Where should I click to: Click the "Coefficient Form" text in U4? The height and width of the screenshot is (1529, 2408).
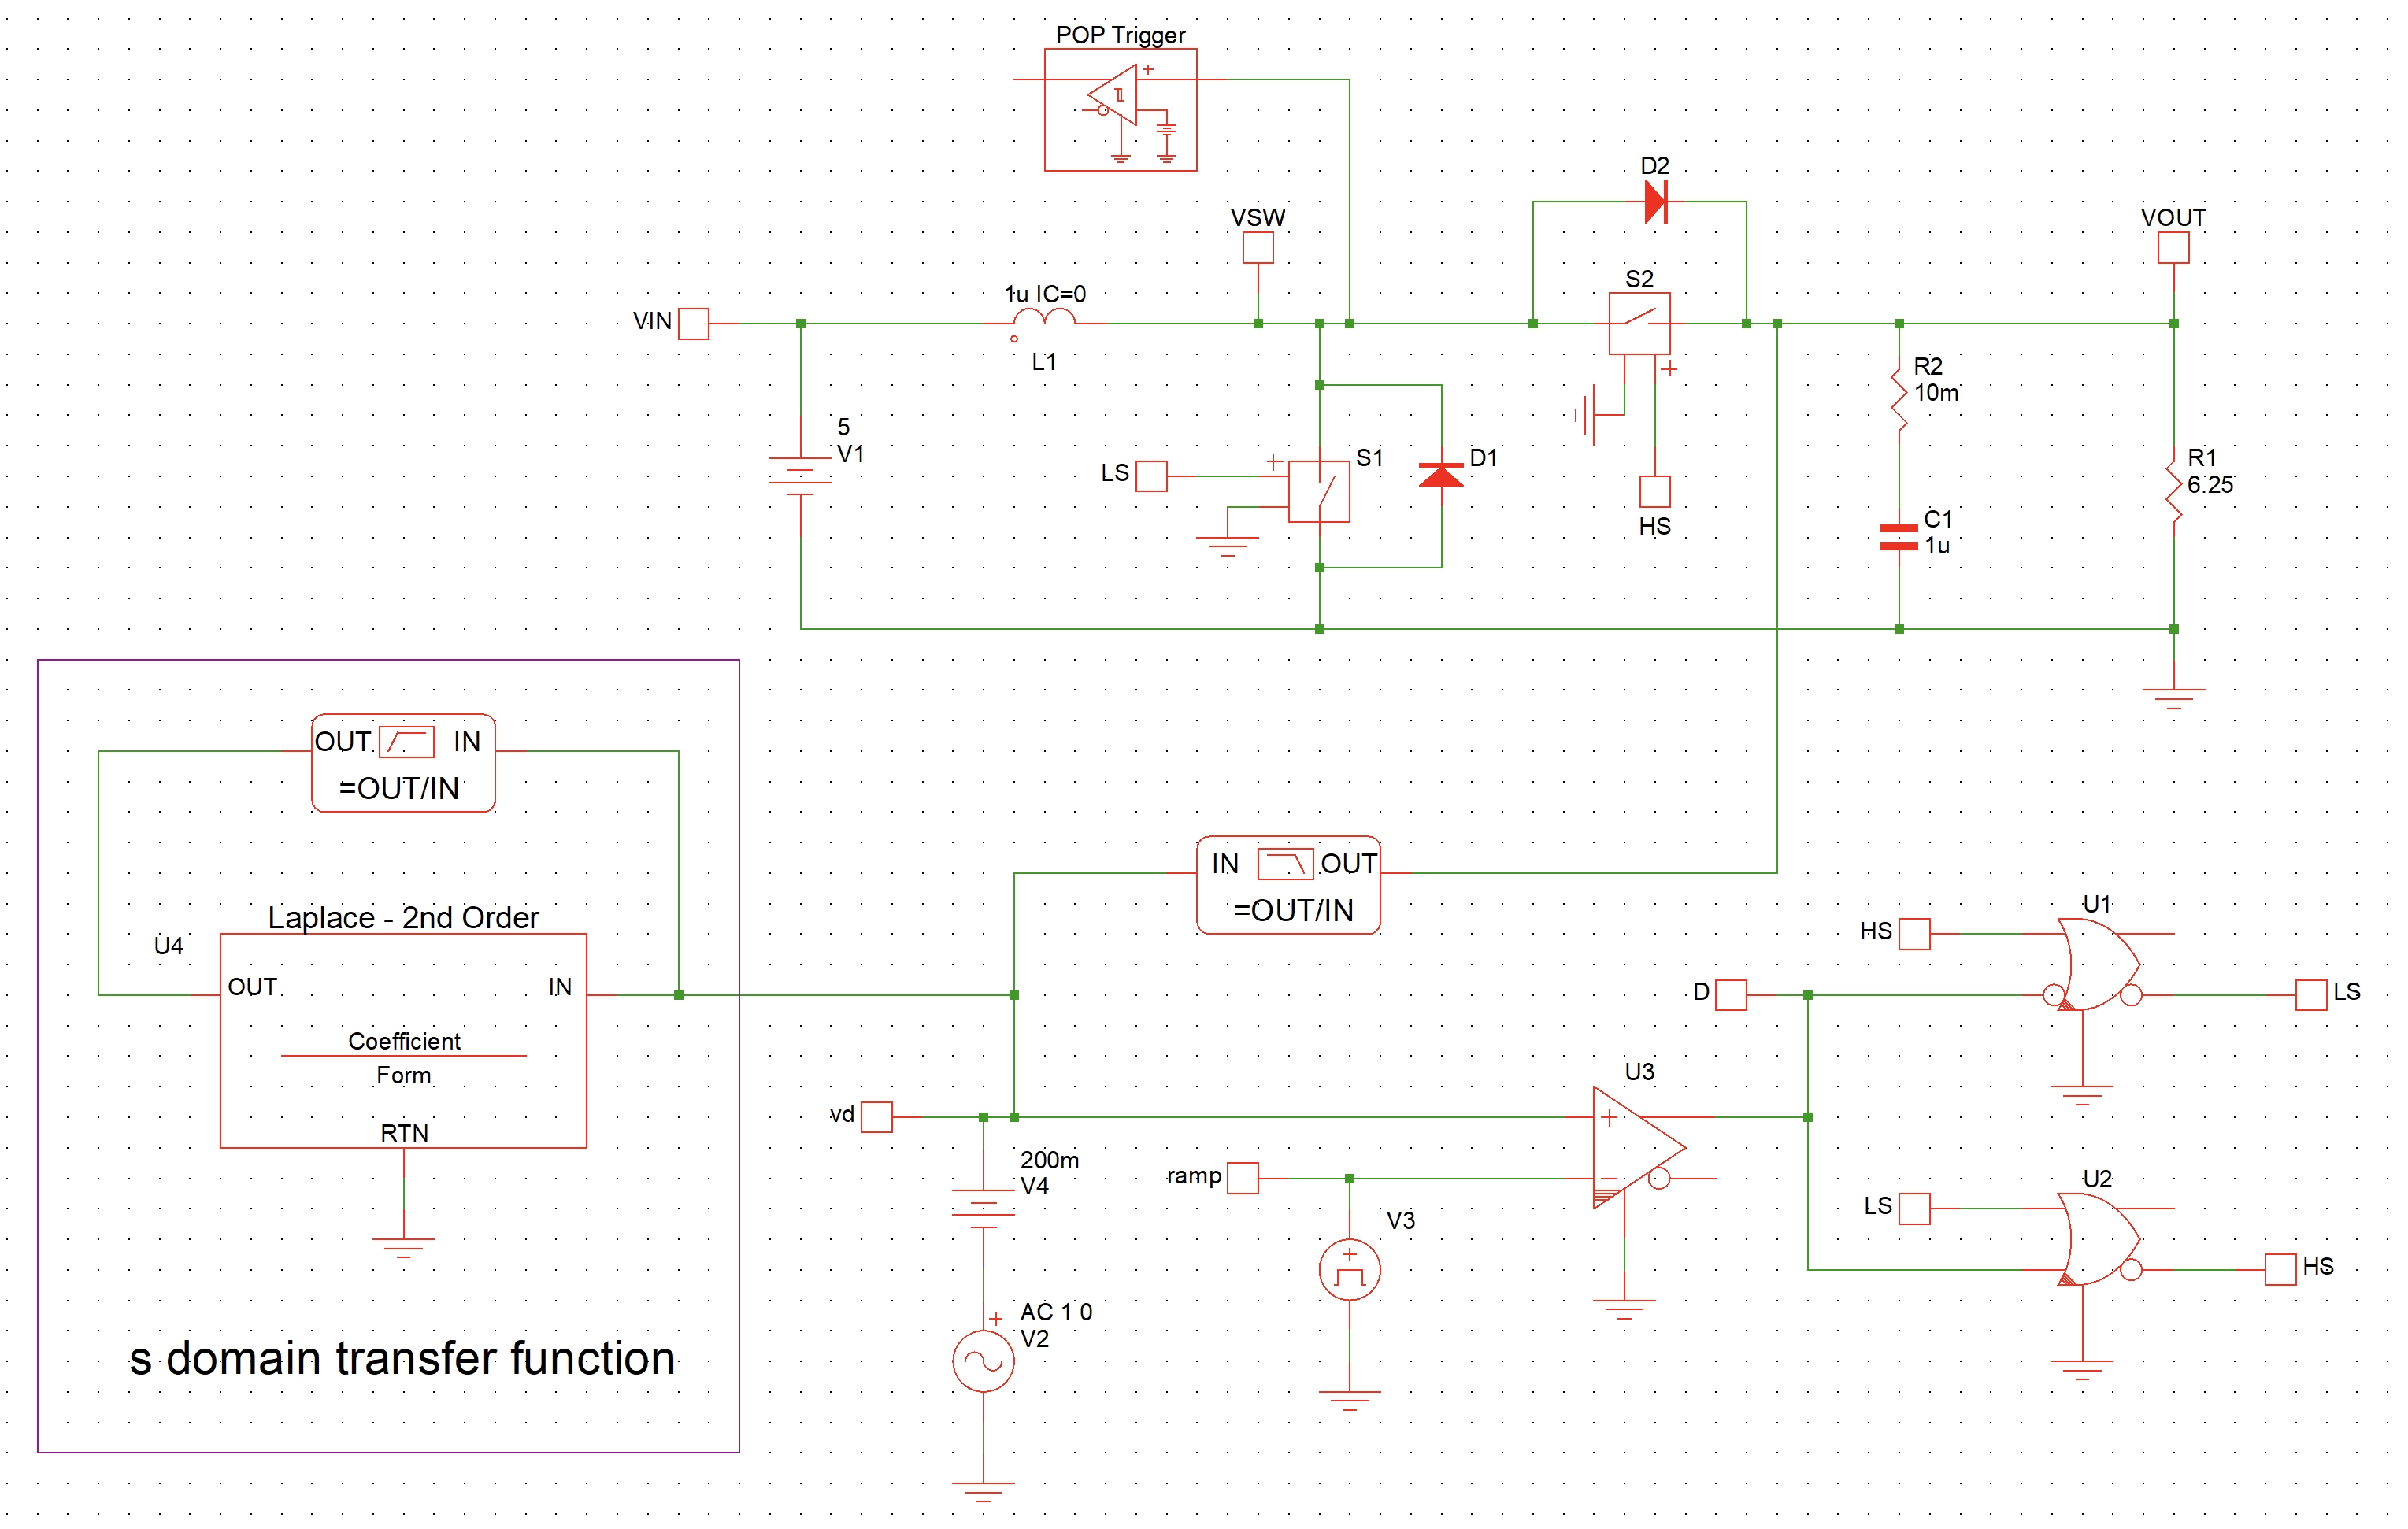403,1058
